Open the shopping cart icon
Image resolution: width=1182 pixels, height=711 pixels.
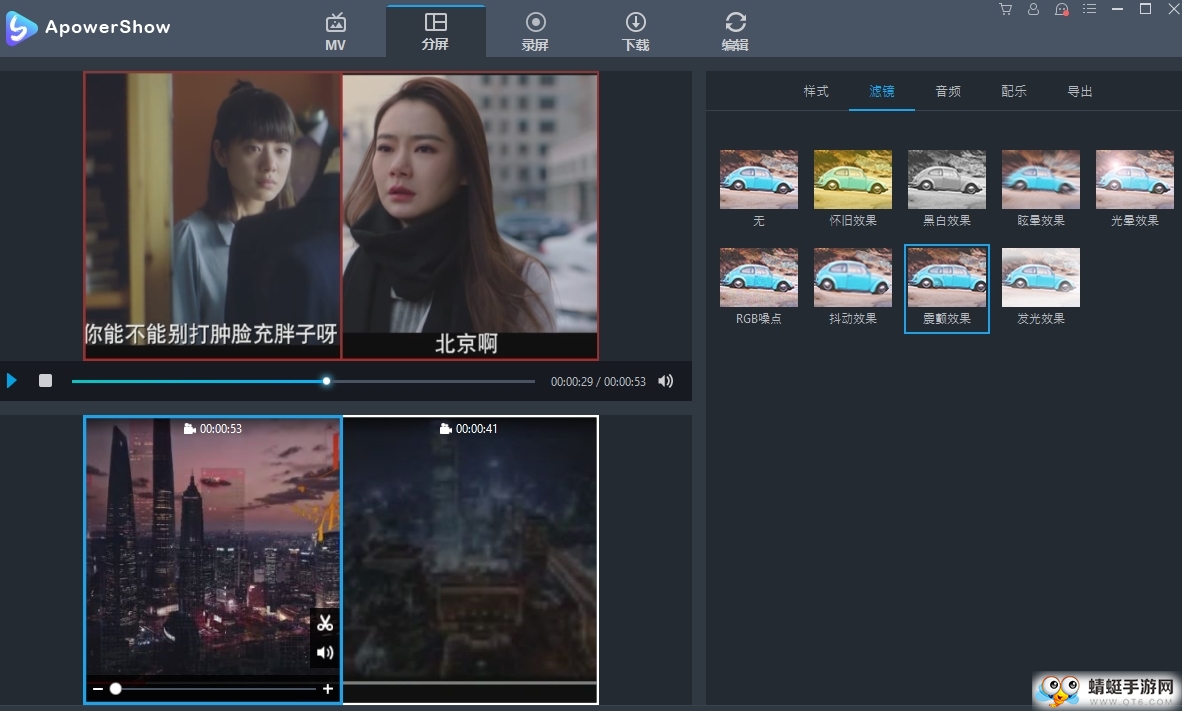tap(1006, 9)
